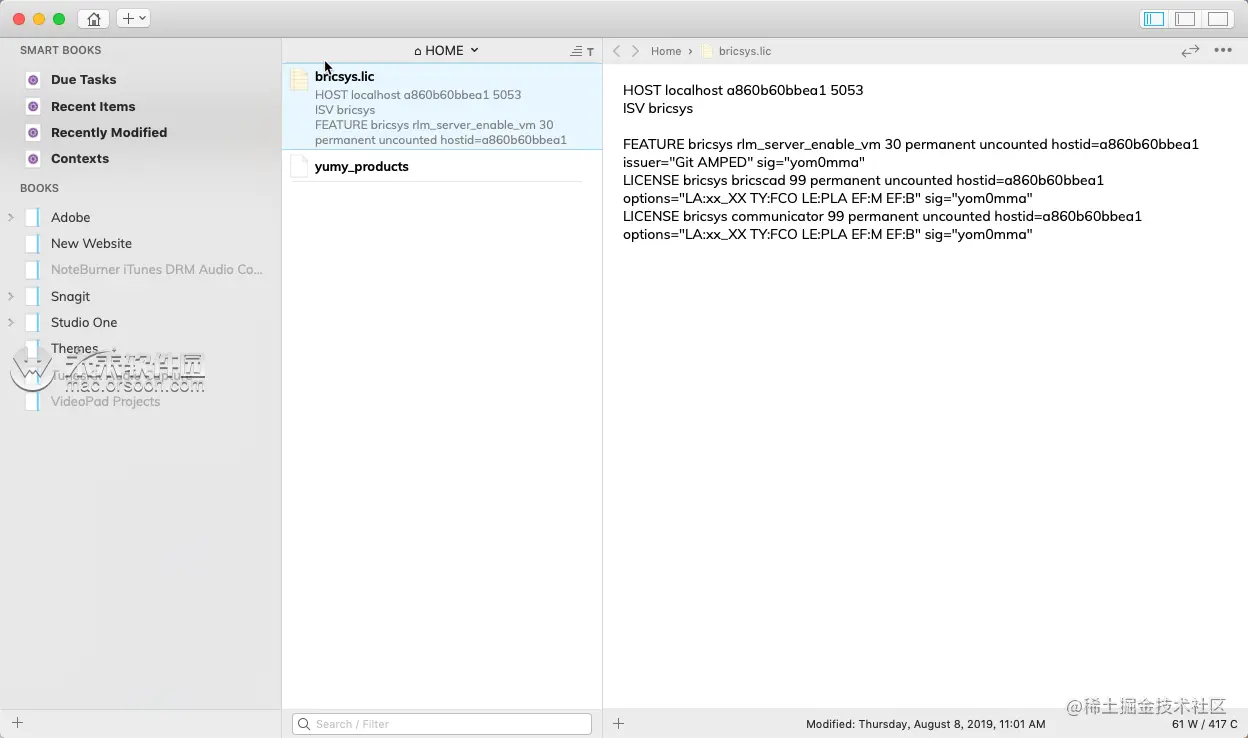Viewport: 1248px width, 738px height.
Task: Select Recently Modified smart book
Action: (x=109, y=133)
